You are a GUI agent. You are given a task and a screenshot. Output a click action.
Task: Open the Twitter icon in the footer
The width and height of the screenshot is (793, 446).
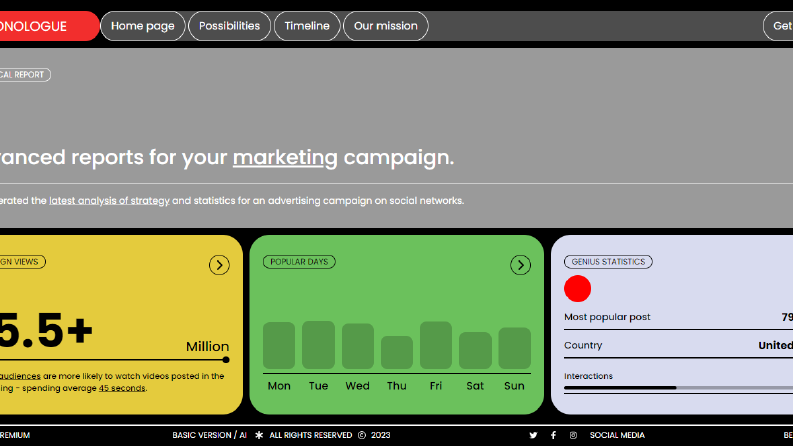[533, 435]
